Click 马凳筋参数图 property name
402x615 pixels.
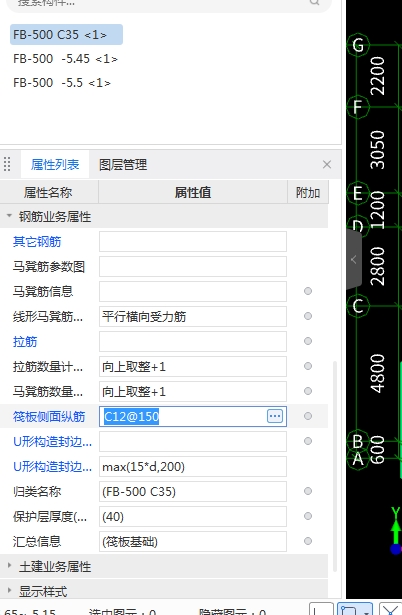coord(49,267)
